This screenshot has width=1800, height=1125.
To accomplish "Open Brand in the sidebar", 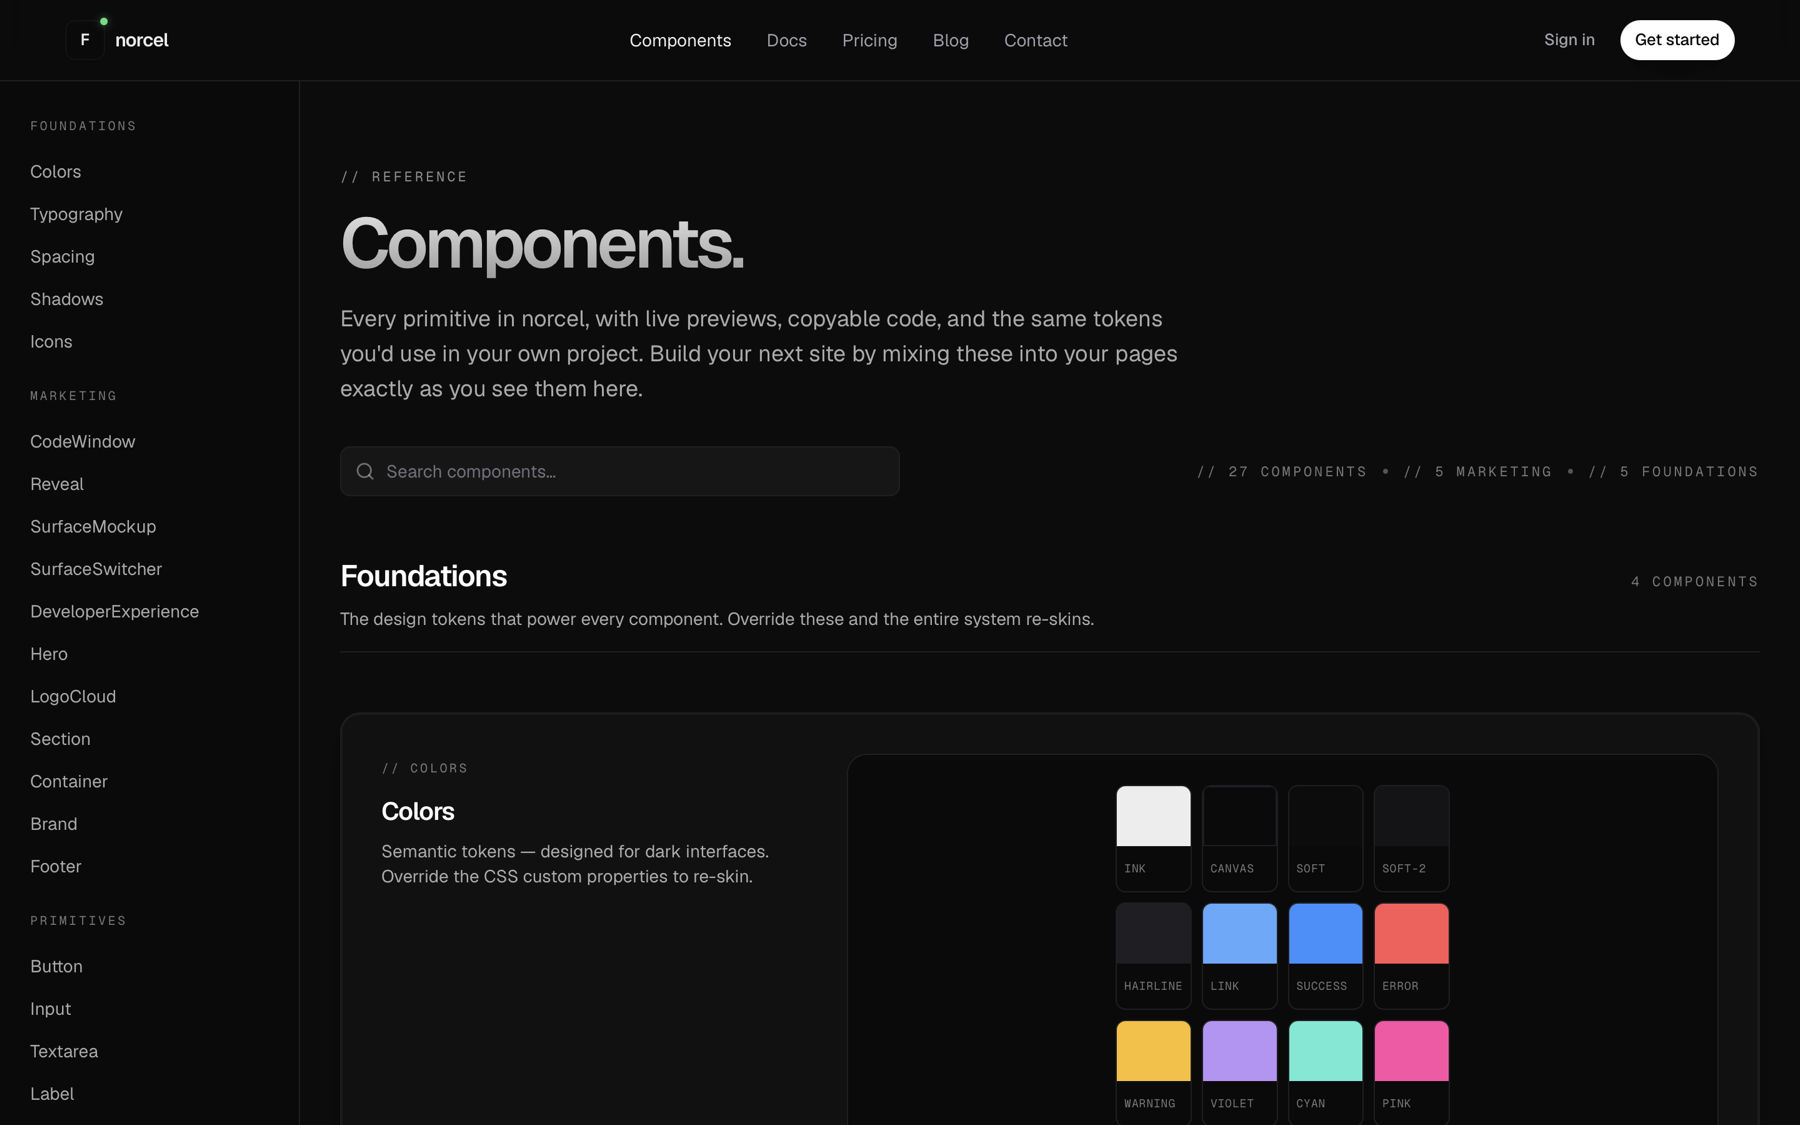I will [53, 824].
